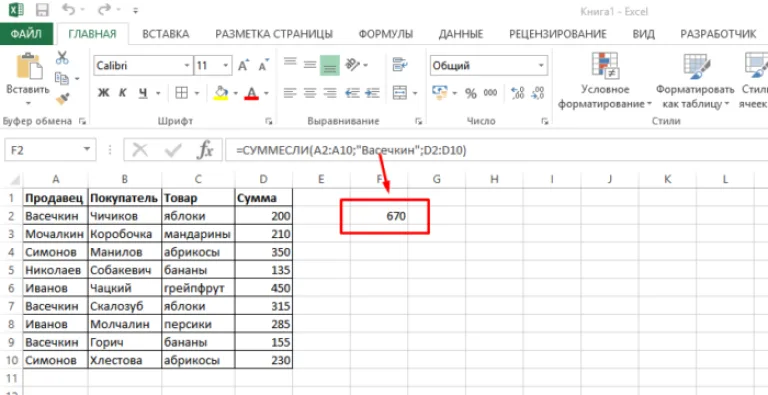Viewport: 768px width, 395px height.
Task: Open Calibri font name dropdown
Action: (x=187, y=66)
